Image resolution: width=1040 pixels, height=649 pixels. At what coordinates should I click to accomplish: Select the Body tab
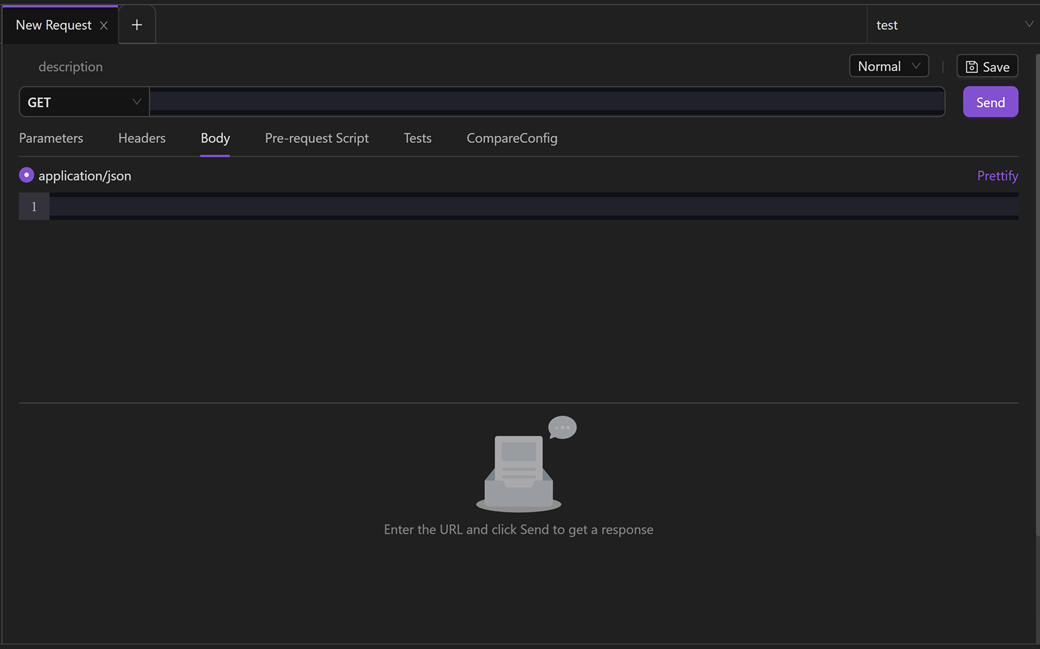pos(215,138)
